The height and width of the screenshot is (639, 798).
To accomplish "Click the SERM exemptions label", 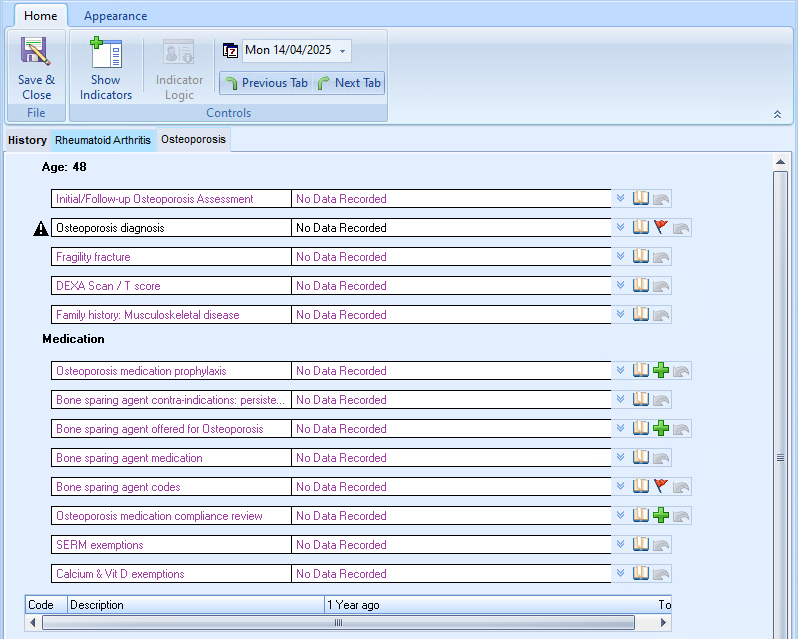I will 100,545.
